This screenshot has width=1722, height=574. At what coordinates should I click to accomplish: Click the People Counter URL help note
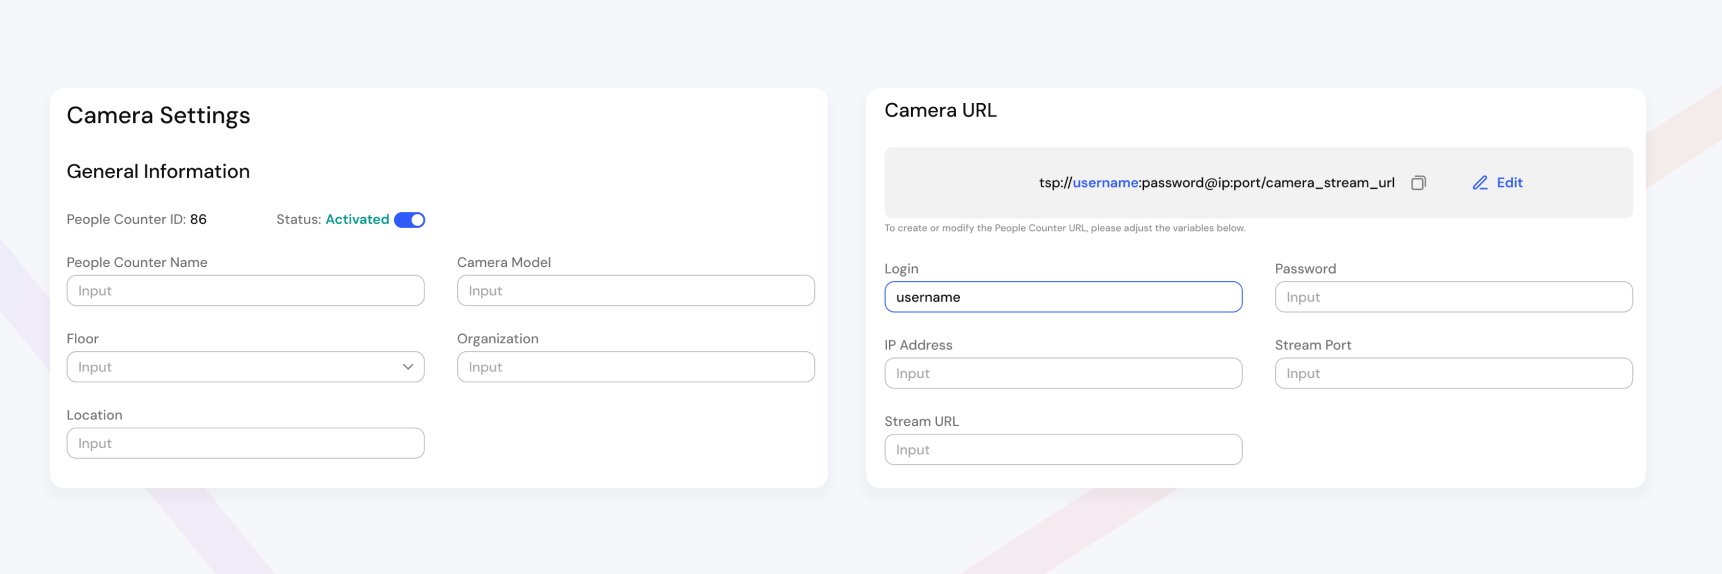(x=1065, y=228)
